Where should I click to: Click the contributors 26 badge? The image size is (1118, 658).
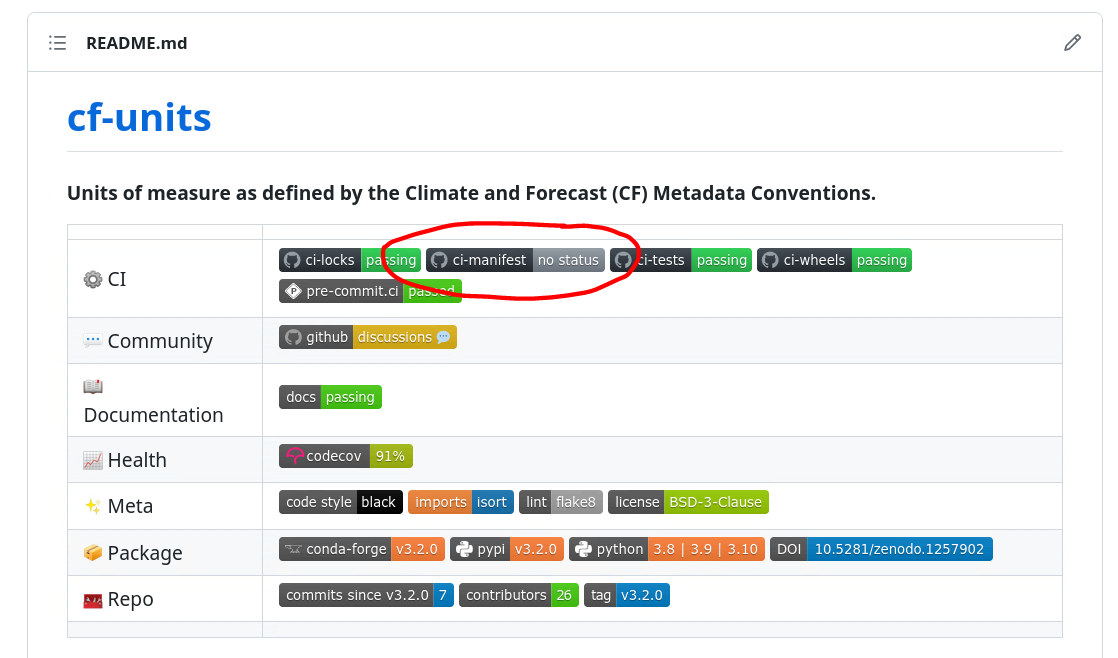tap(518, 595)
